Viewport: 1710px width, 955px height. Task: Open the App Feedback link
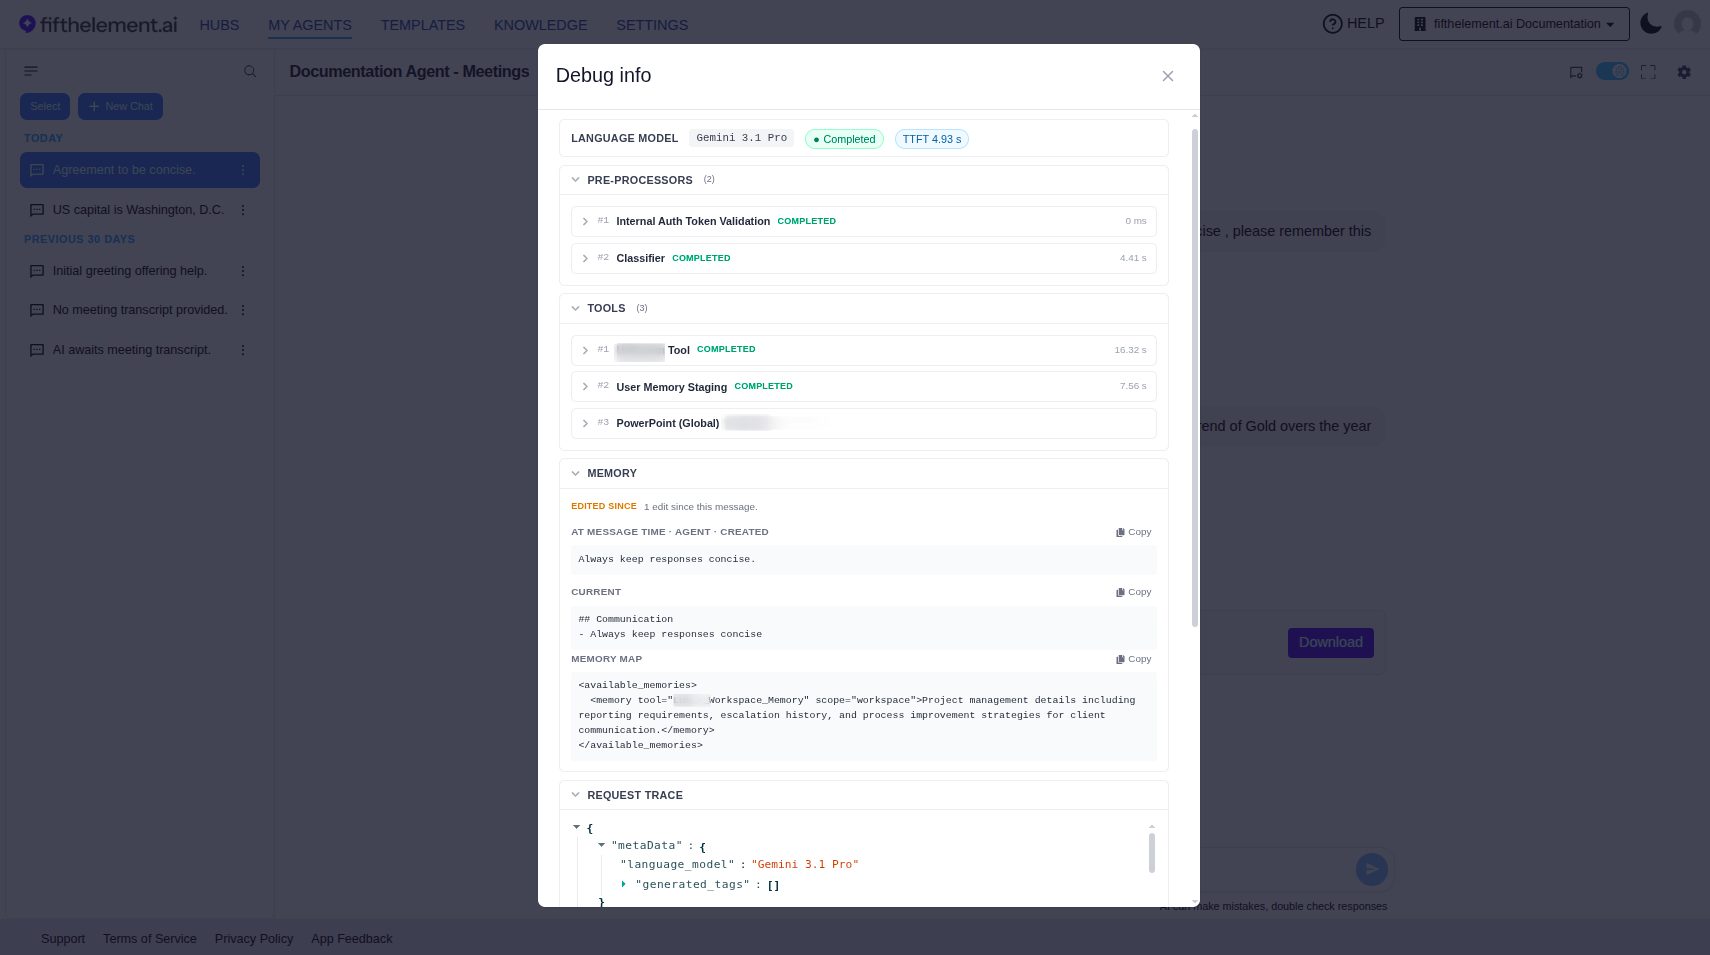point(352,939)
